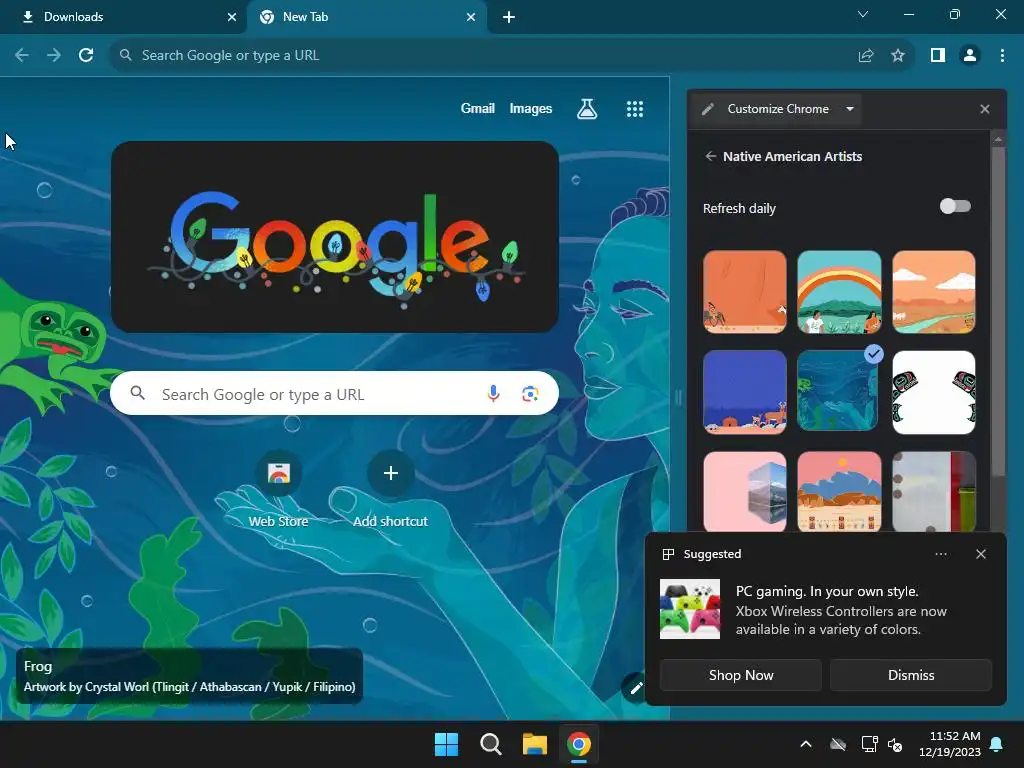Choose the gray and red stripe theme

pyautogui.click(x=933, y=491)
